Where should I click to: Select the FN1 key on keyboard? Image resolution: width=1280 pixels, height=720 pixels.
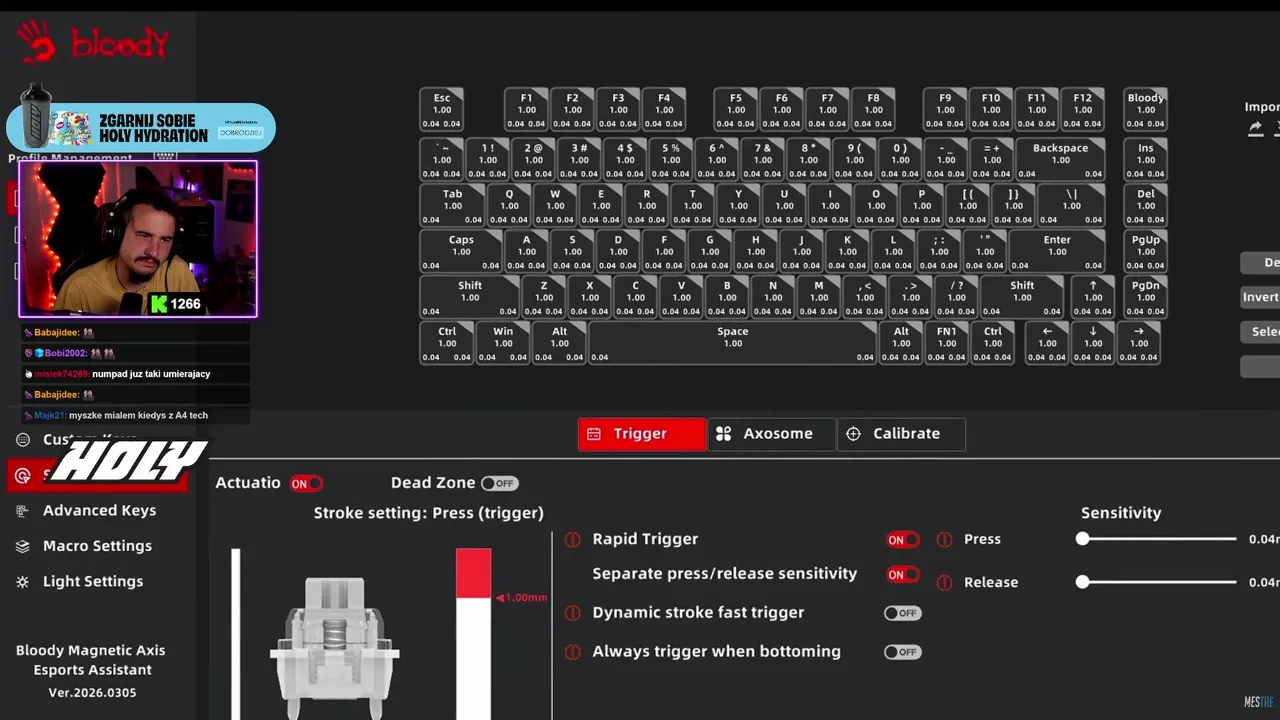(947, 343)
